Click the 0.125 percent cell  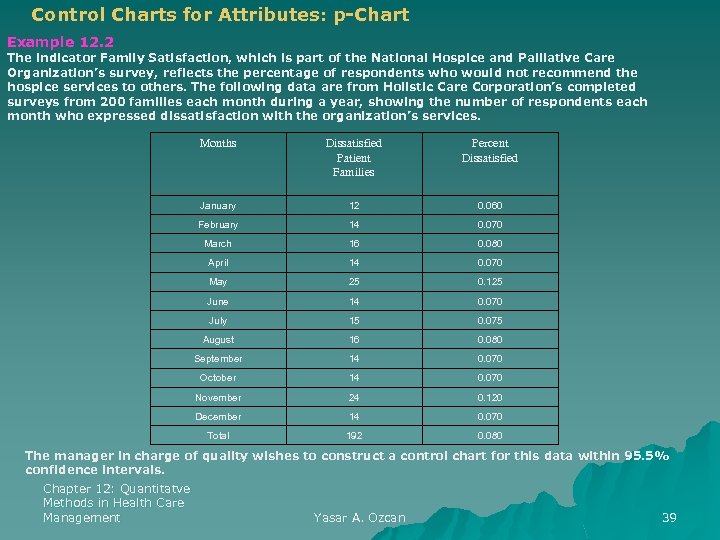(490, 282)
